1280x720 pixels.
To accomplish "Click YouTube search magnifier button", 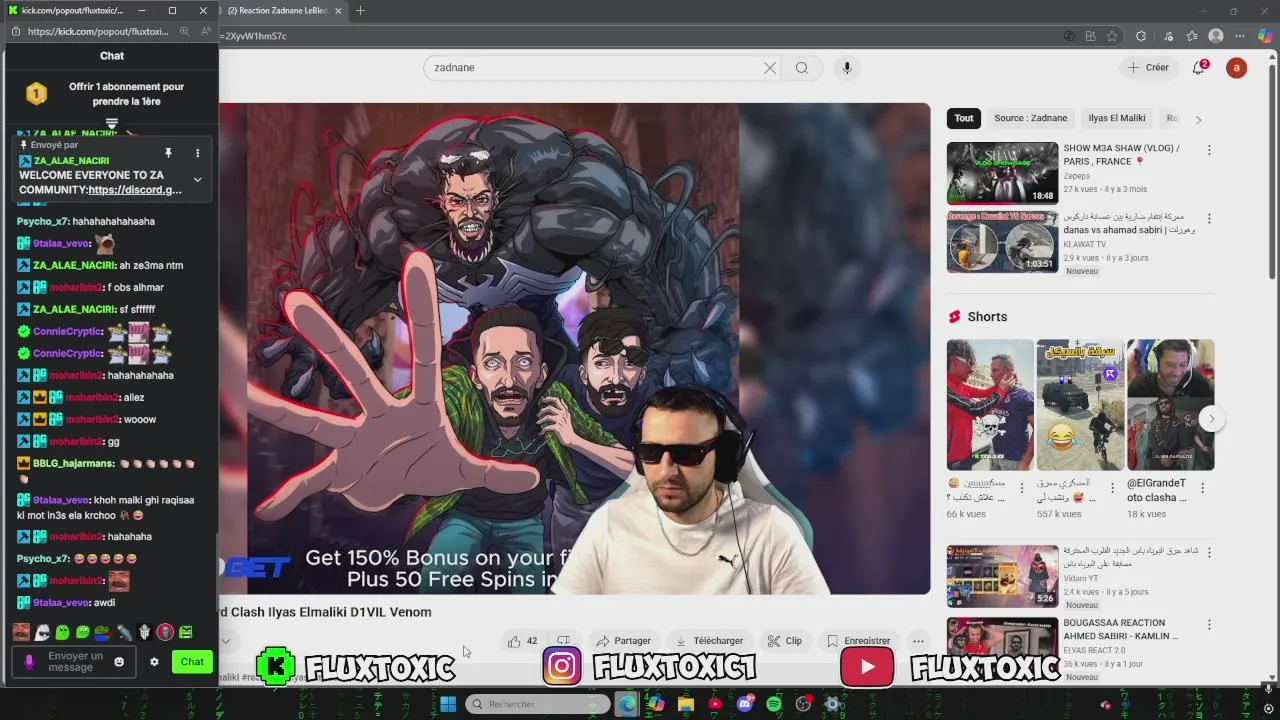I will (x=802, y=68).
